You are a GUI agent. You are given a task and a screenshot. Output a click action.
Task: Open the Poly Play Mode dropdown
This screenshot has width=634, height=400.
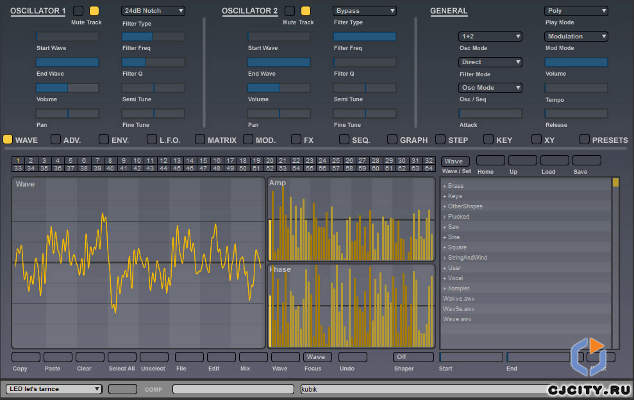pos(576,11)
